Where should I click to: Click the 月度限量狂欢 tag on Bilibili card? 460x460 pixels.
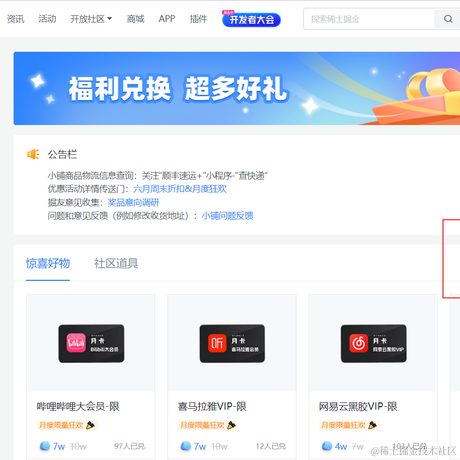coord(67,425)
